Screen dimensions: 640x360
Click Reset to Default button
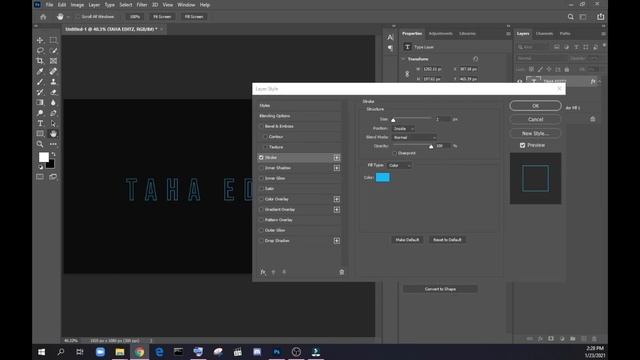coord(447,240)
